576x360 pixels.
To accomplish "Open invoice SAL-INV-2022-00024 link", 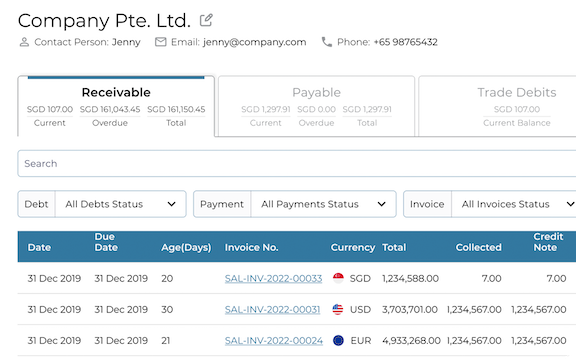I will tap(274, 341).
